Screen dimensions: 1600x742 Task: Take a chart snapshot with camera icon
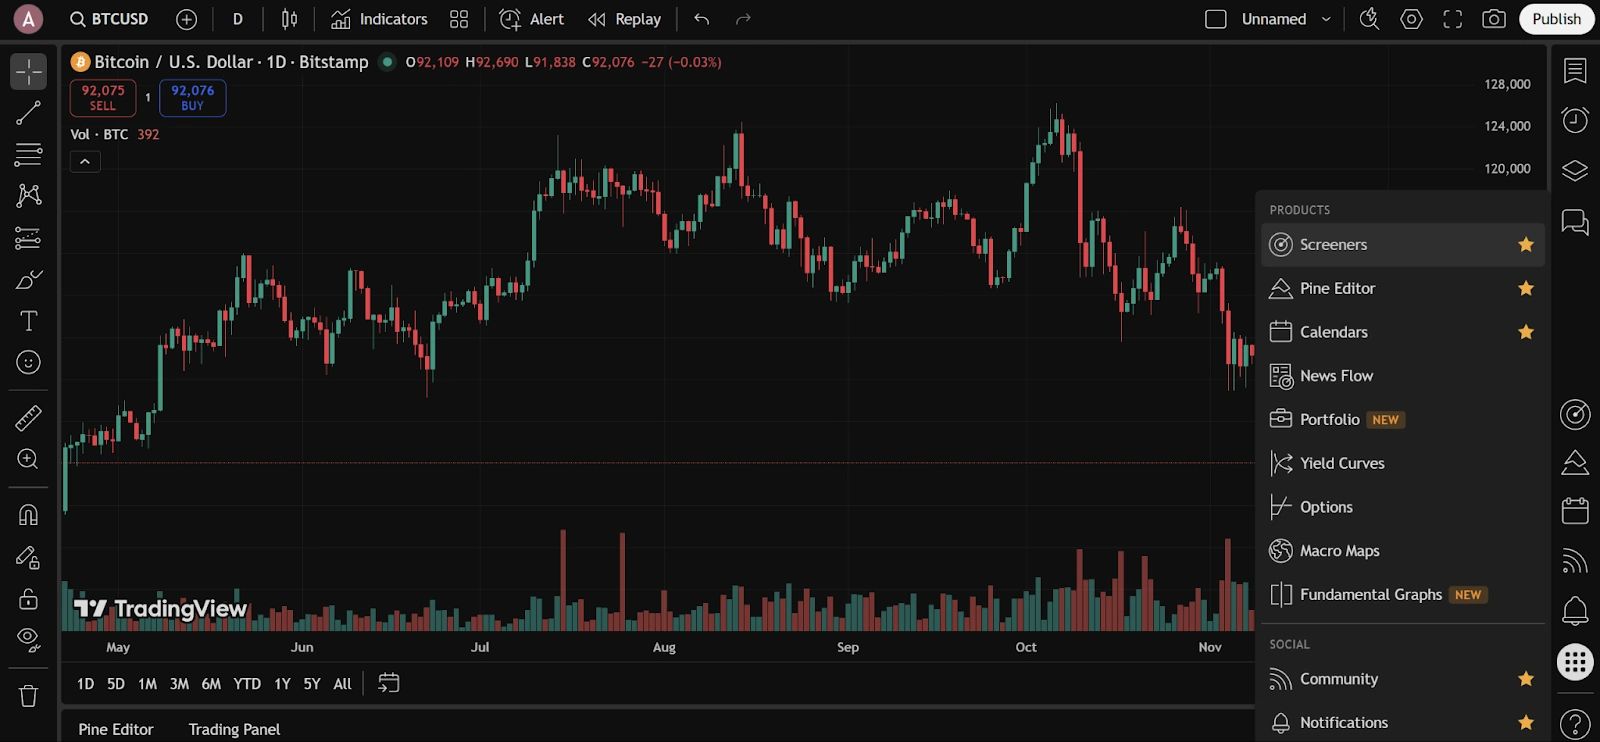pos(1493,19)
